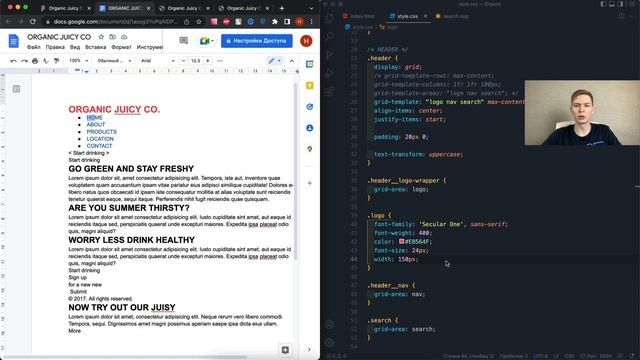Viewport: 640px width, 360px height.
Task: Collapse the Docs menus with chevron
Action: [292, 61]
